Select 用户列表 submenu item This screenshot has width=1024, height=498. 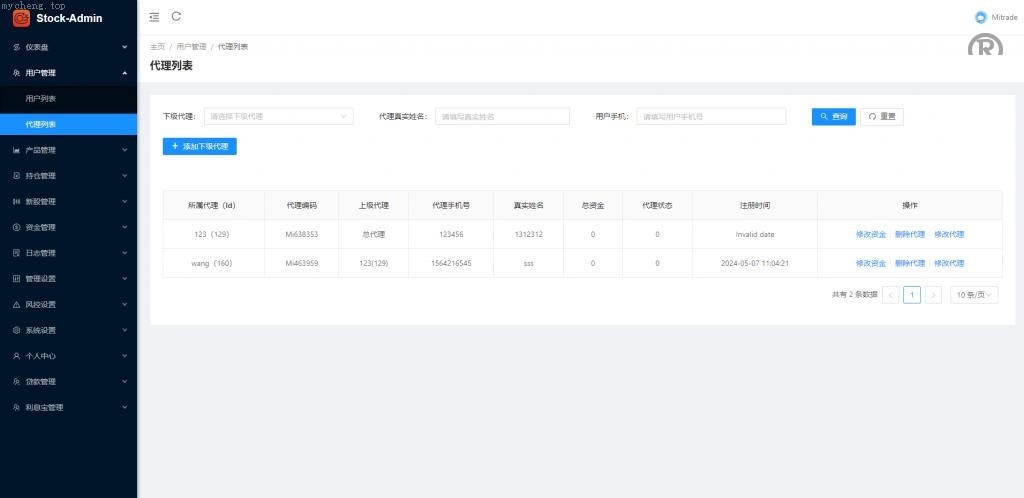[41, 98]
